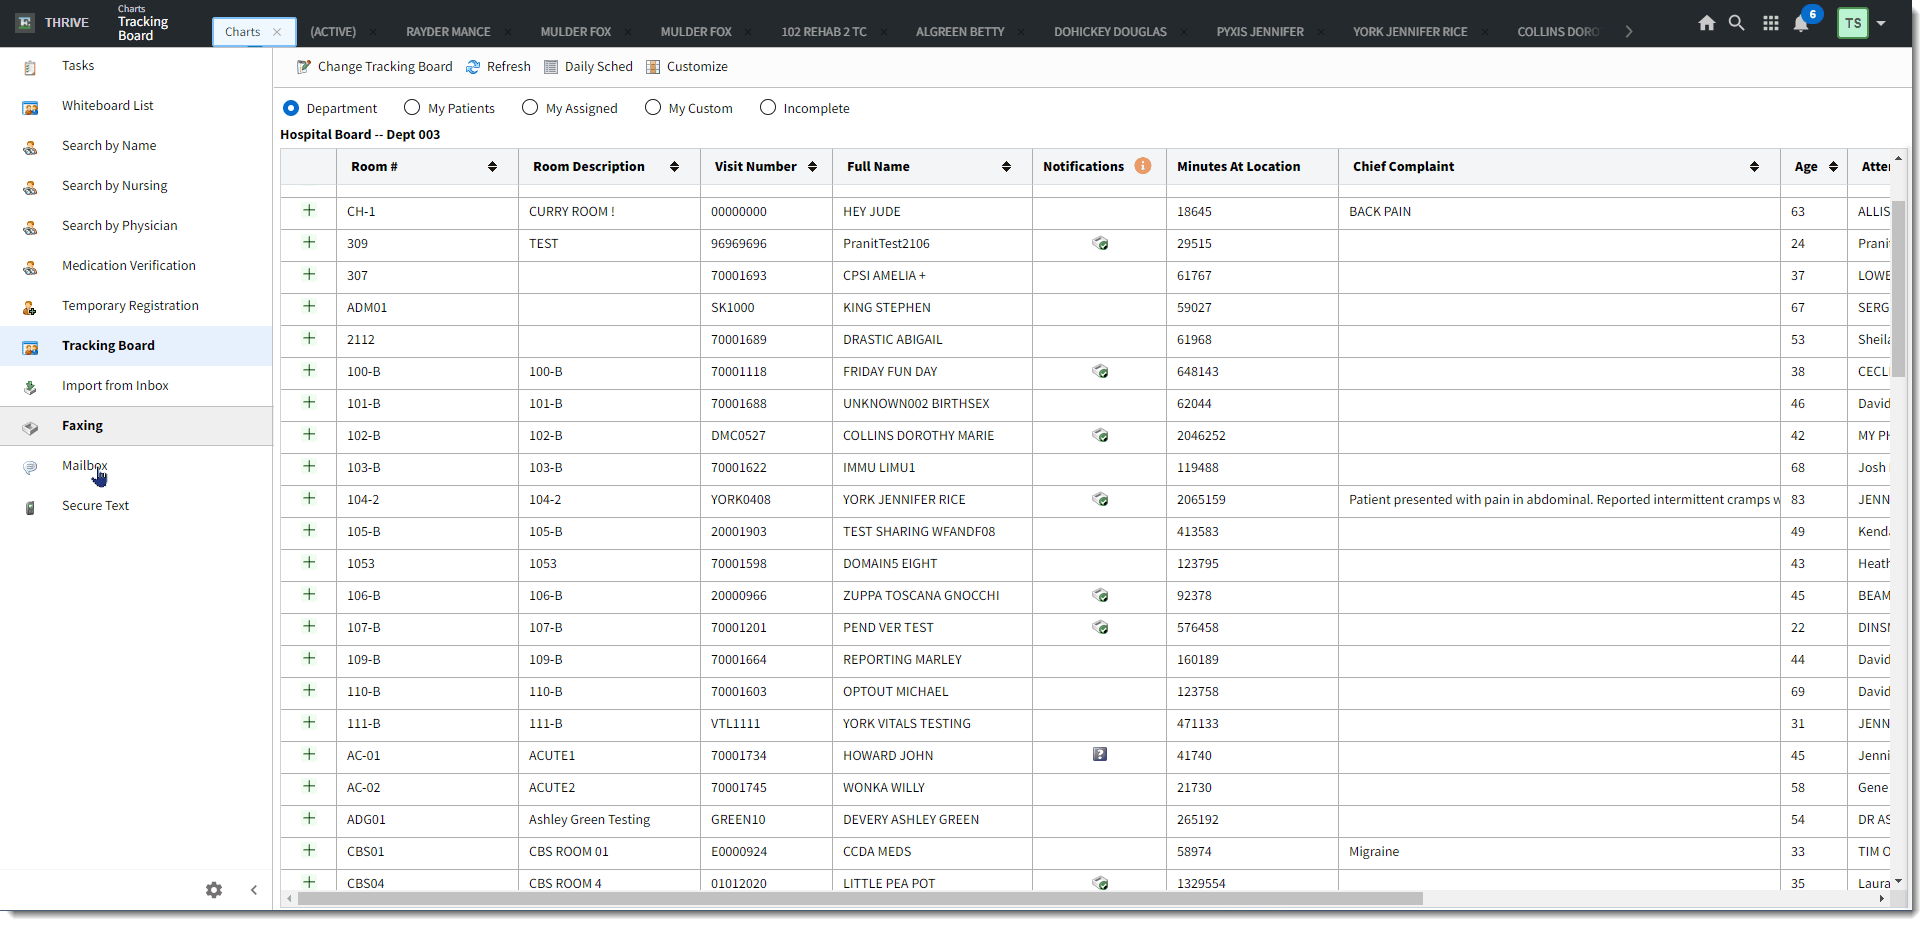The height and width of the screenshot is (926, 1927).
Task: Switch to the PYXIS JENNIFER tab
Action: [1260, 32]
